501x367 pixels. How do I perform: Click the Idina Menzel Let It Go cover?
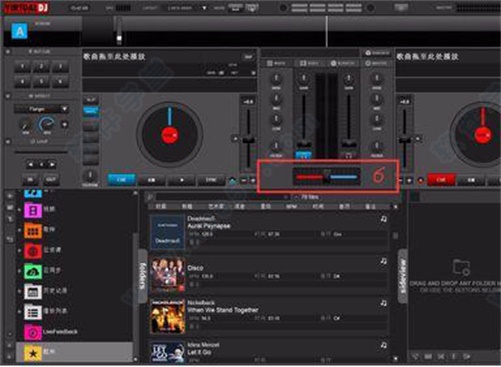(167, 352)
